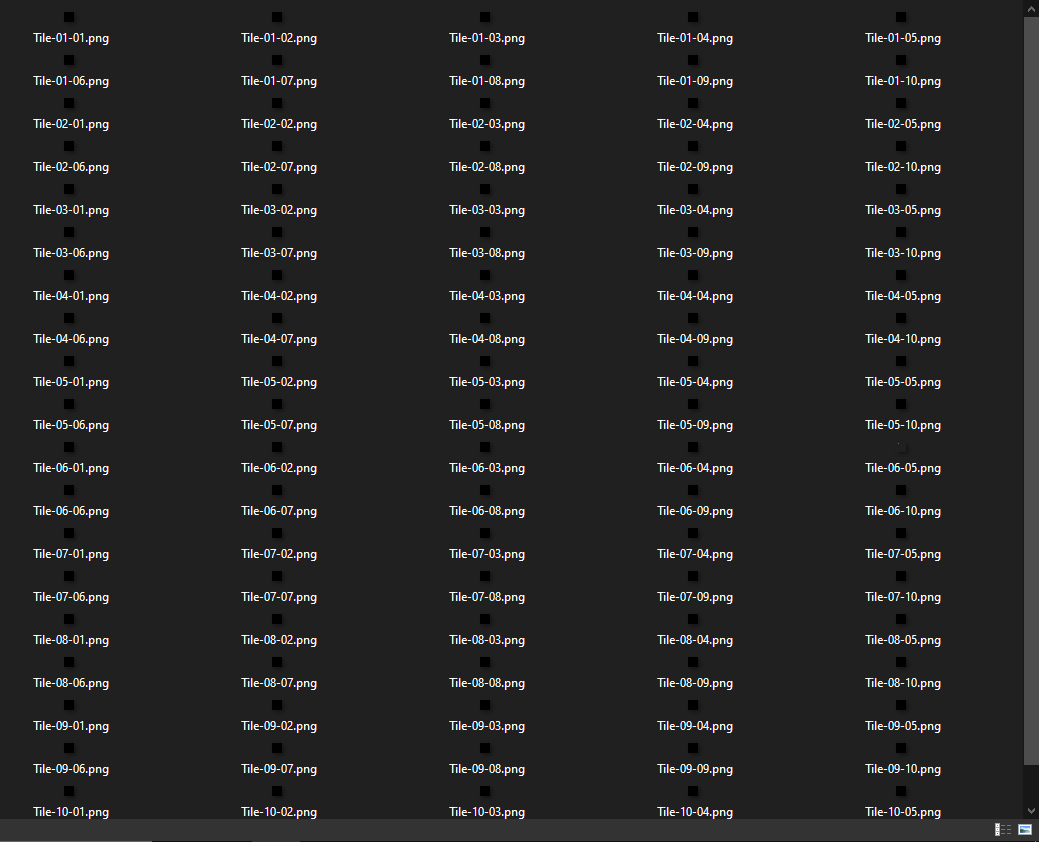Viewport: 1039px width, 842px height.
Task: Select file Tile-08-01.png
Action: [71, 641]
